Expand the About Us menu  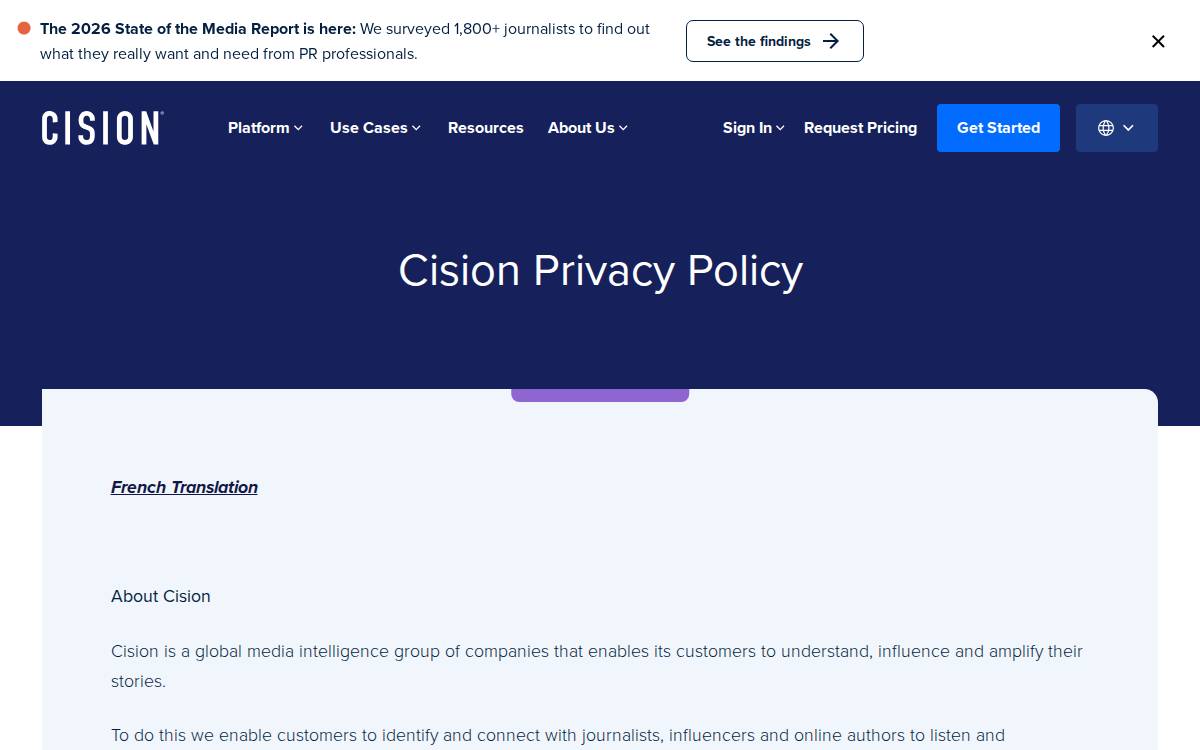(x=587, y=128)
